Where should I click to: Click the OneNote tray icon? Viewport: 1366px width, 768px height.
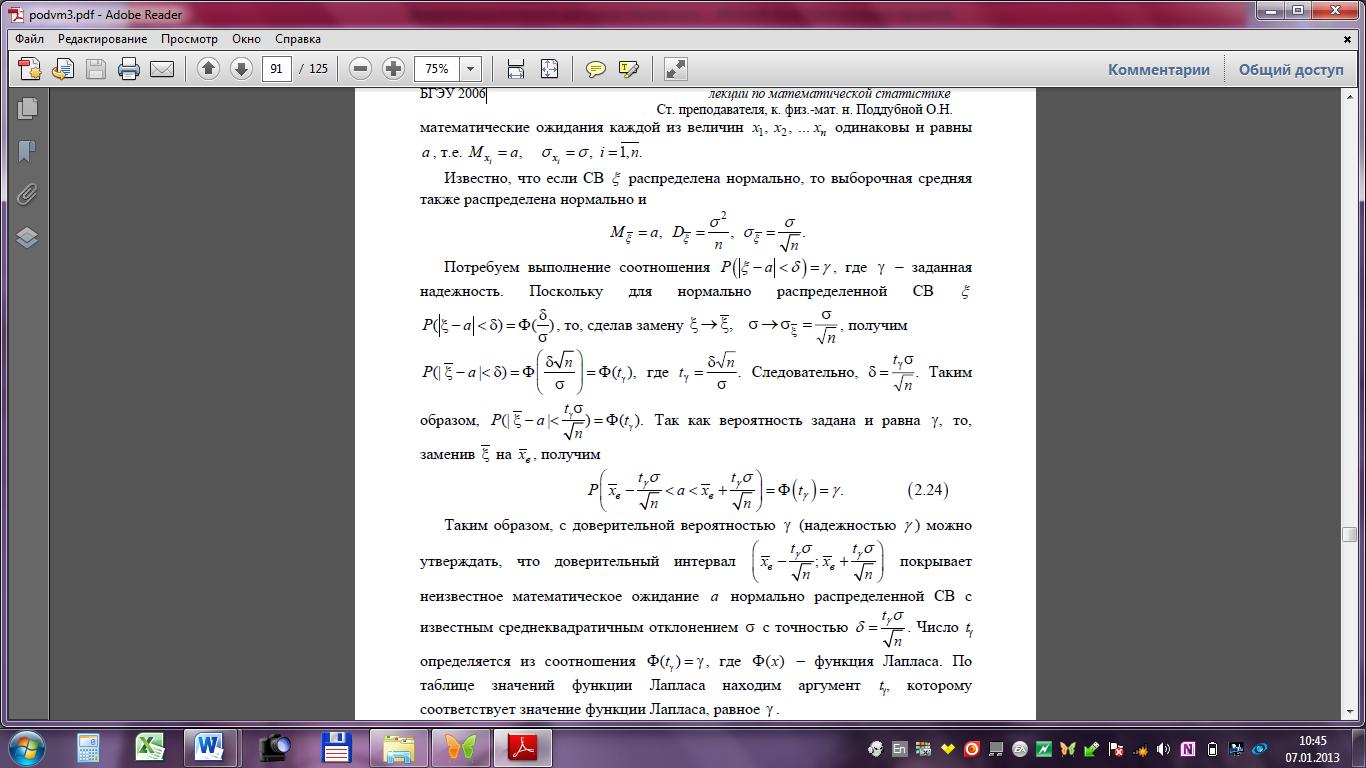click(x=1188, y=748)
